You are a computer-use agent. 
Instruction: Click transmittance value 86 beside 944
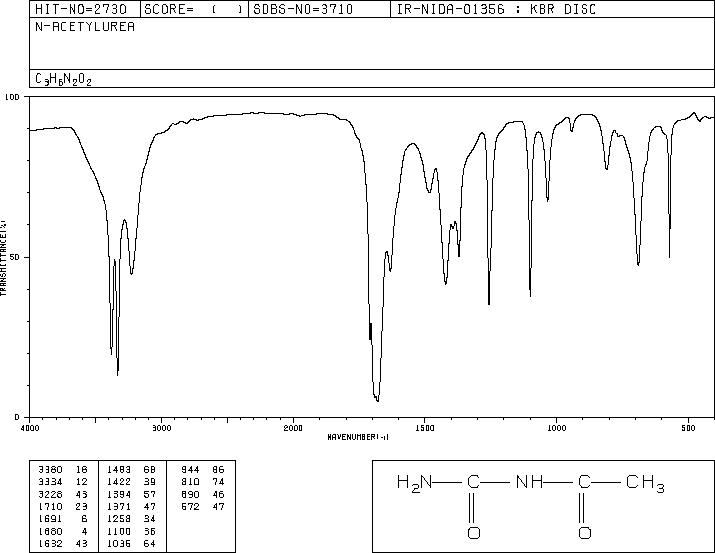(218, 470)
